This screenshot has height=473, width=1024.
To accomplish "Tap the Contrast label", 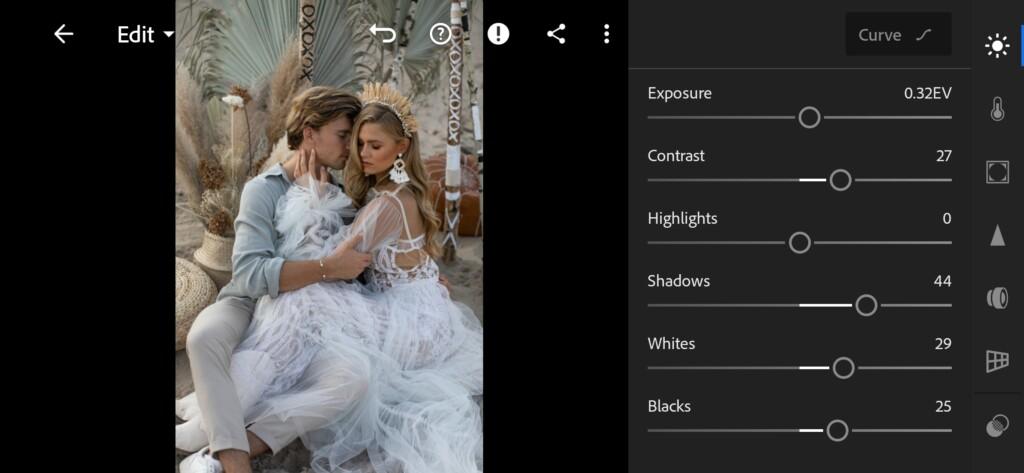I will pyautogui.click(x=677, y=156).
